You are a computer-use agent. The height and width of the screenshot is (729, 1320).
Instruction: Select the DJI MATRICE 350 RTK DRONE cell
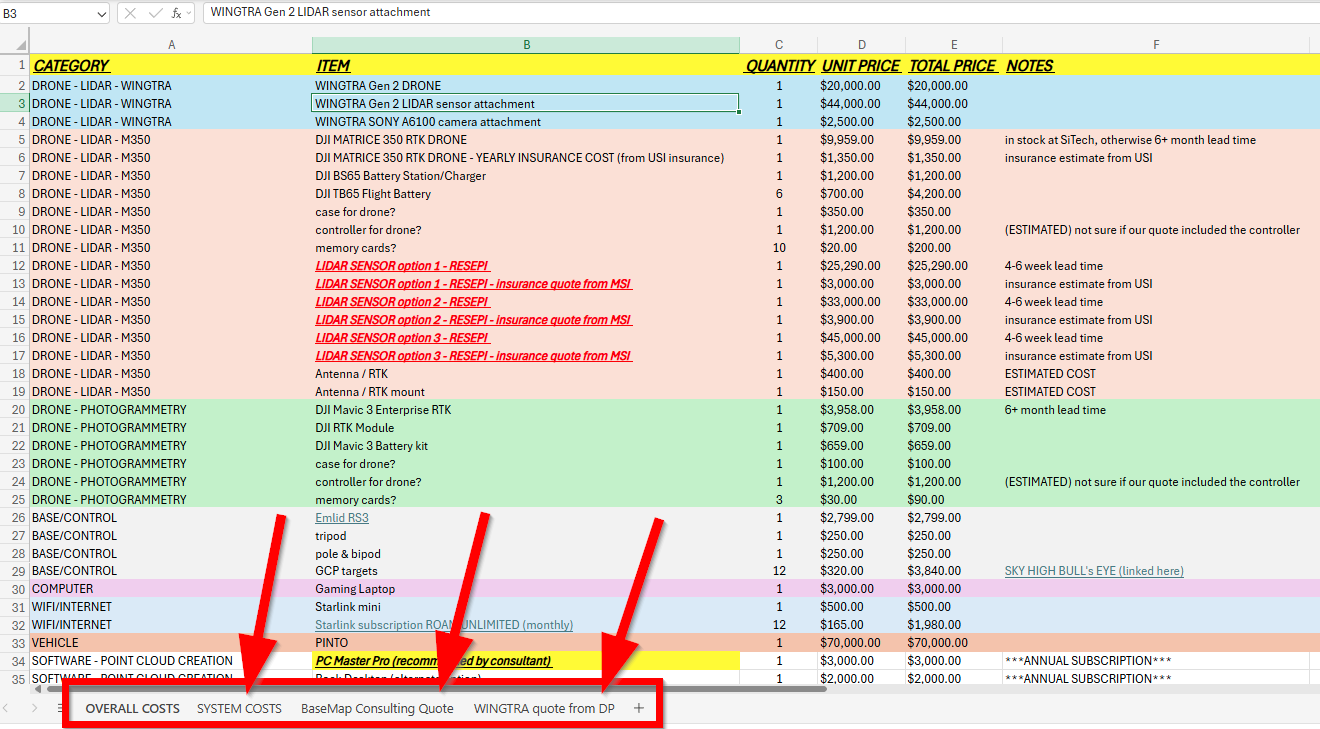[526, 139]
